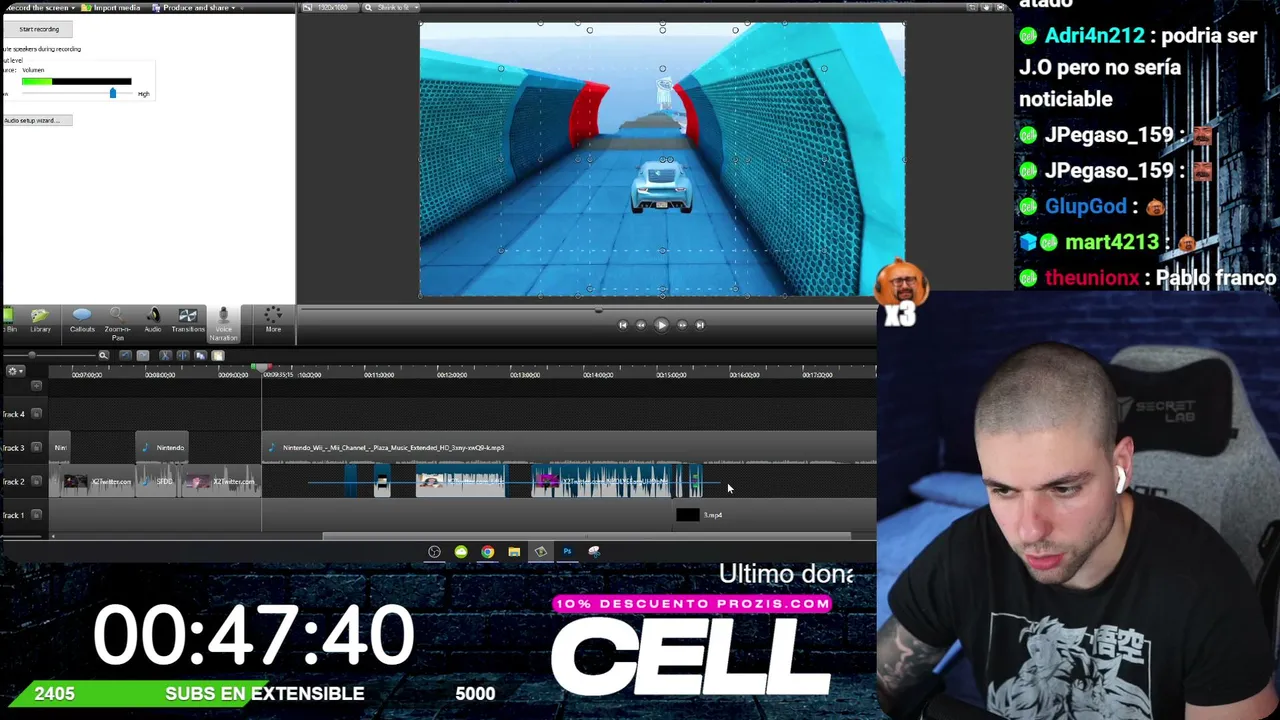This screenshot has height=720, width=1280.
Task: Select the Voice Narration tab
Action: click(223, 323)
